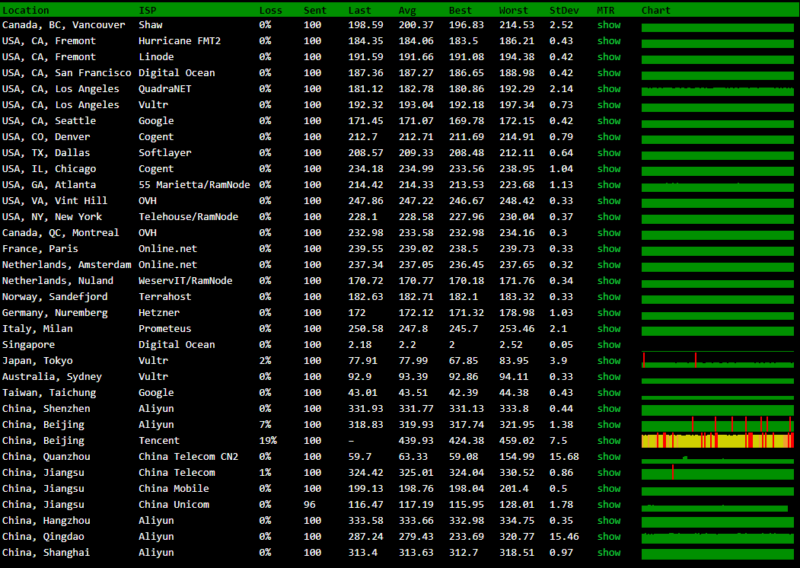
Task: Select the Worst column header
Action: pos(514,9)
